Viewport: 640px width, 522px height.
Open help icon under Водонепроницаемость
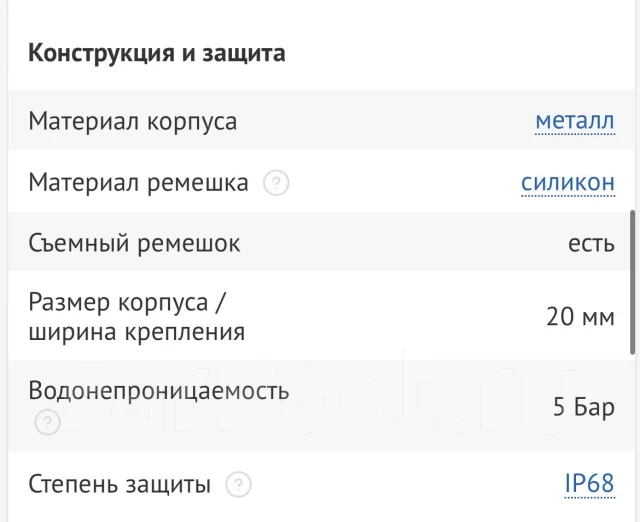[48, 422]
